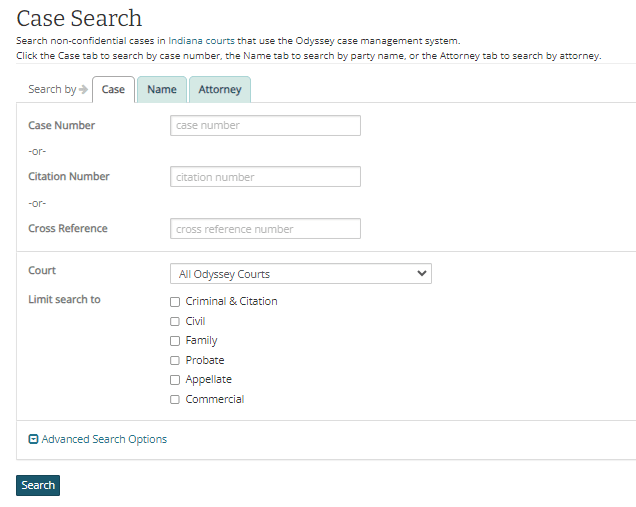Click the arrow icon beside Search by
Viewport: 636px width, 507px height.
[83, 89]
